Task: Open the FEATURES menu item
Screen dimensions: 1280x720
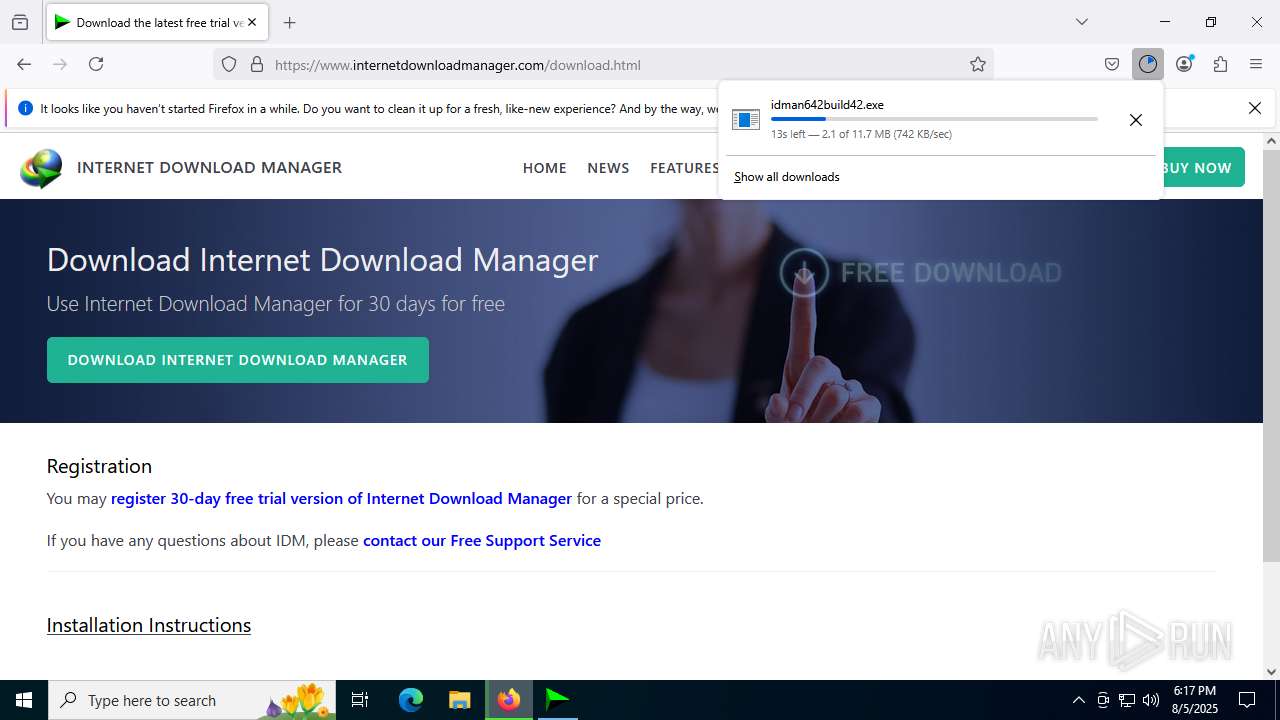Action: coord(684,168)
